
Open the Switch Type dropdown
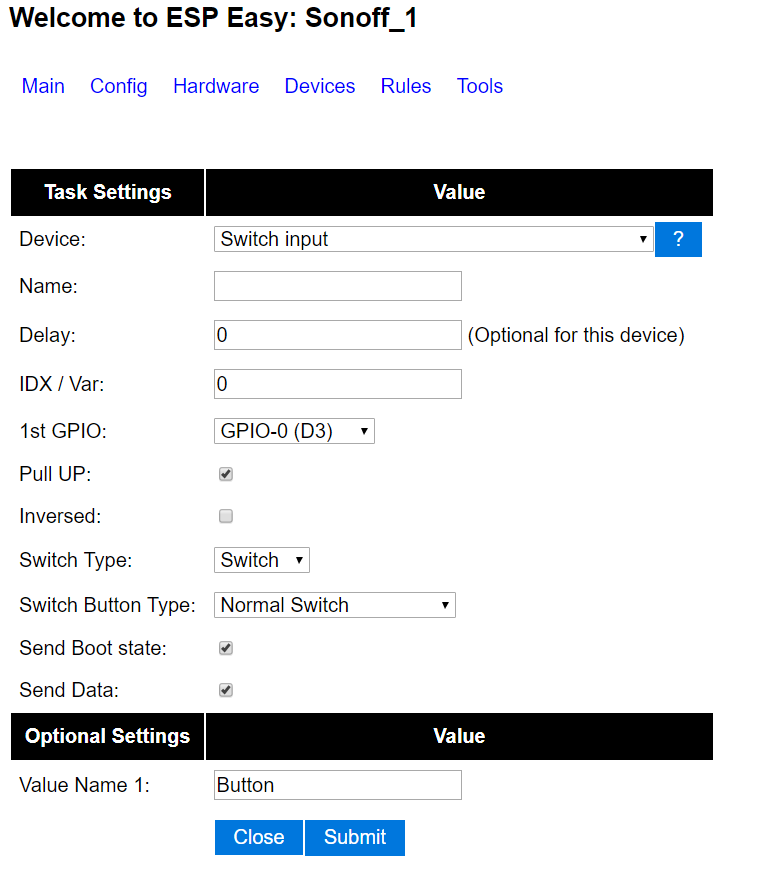262,560
